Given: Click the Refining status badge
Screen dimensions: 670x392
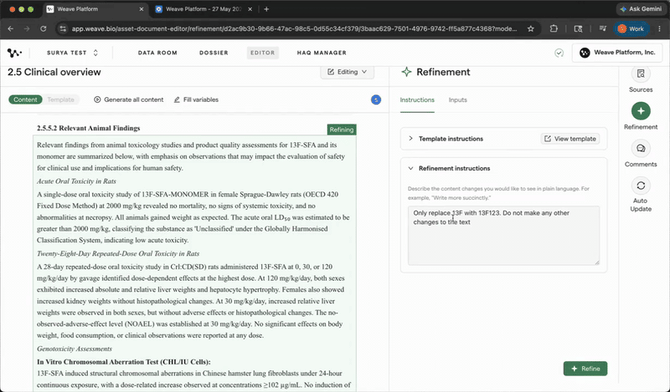Looking at the screenshot, I should pos(341,130).
